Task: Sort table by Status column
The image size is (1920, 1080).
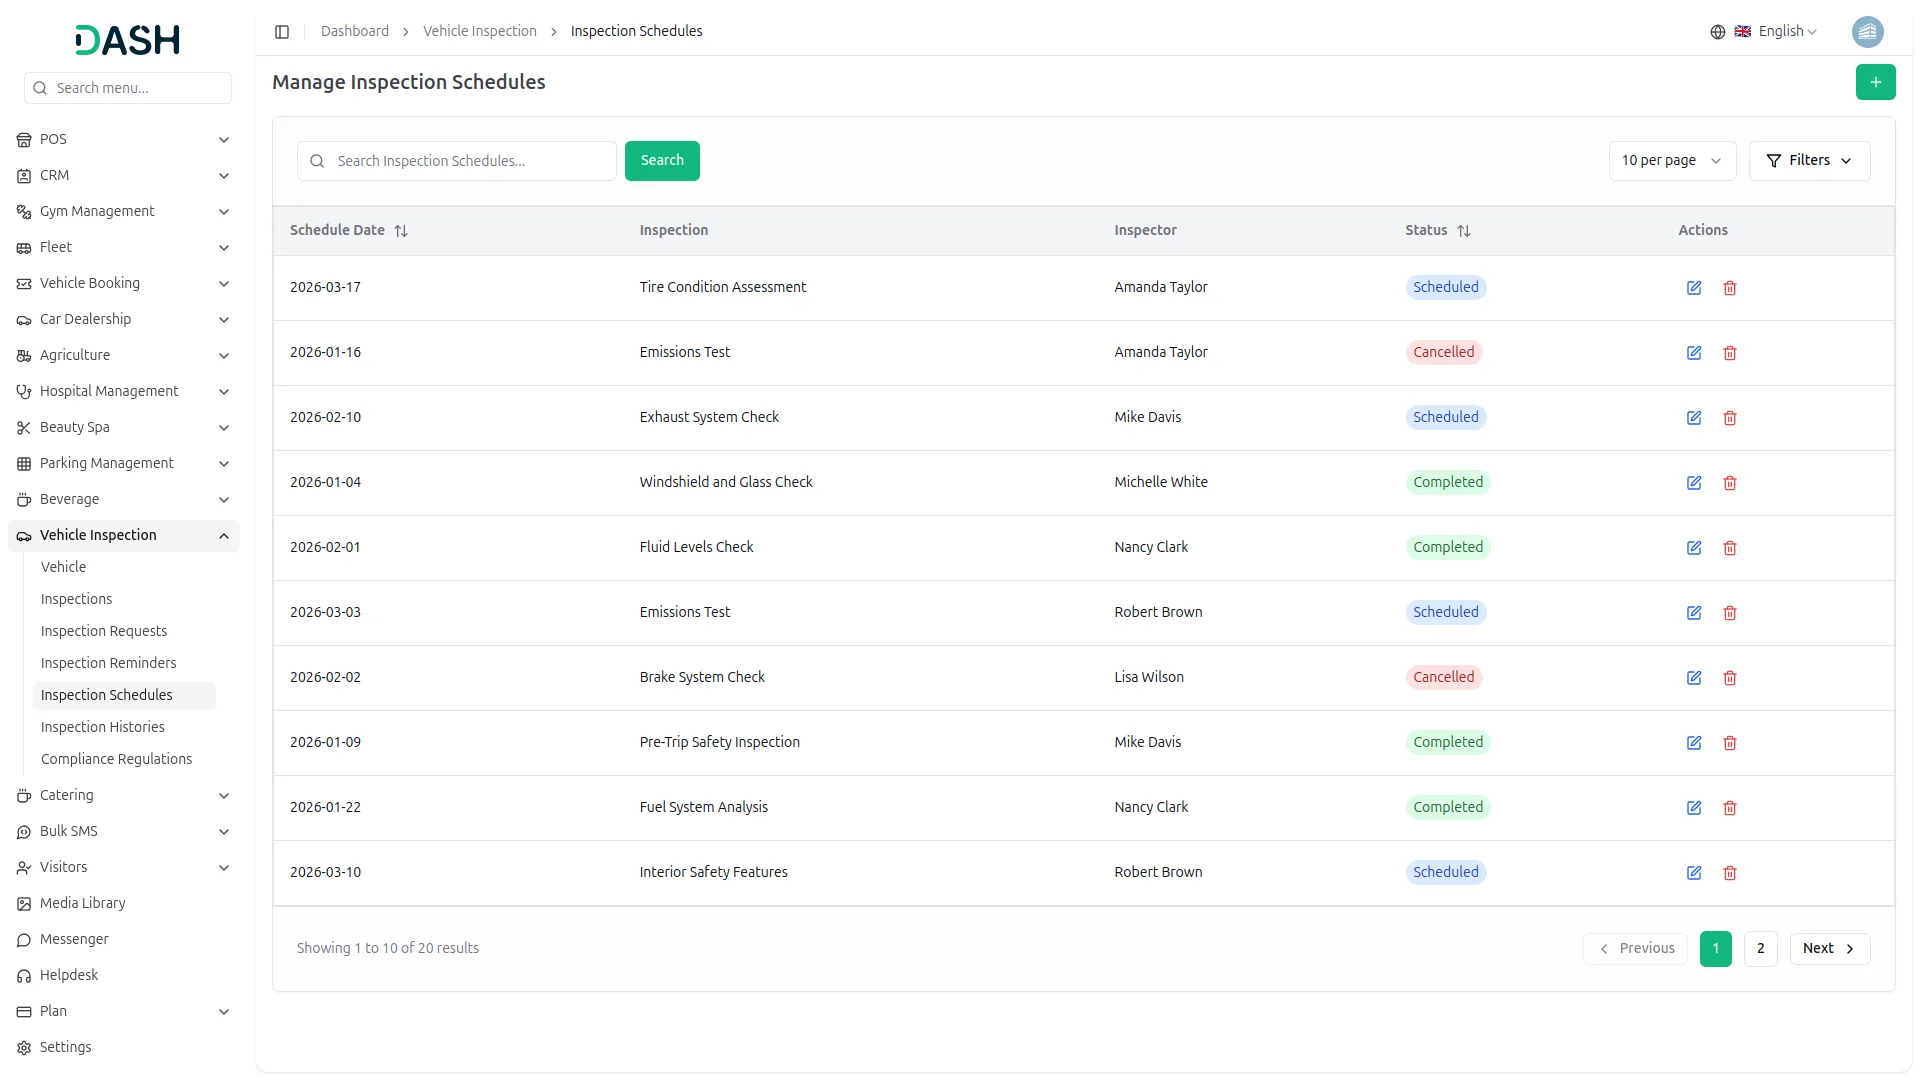Action: point(1464,231)
